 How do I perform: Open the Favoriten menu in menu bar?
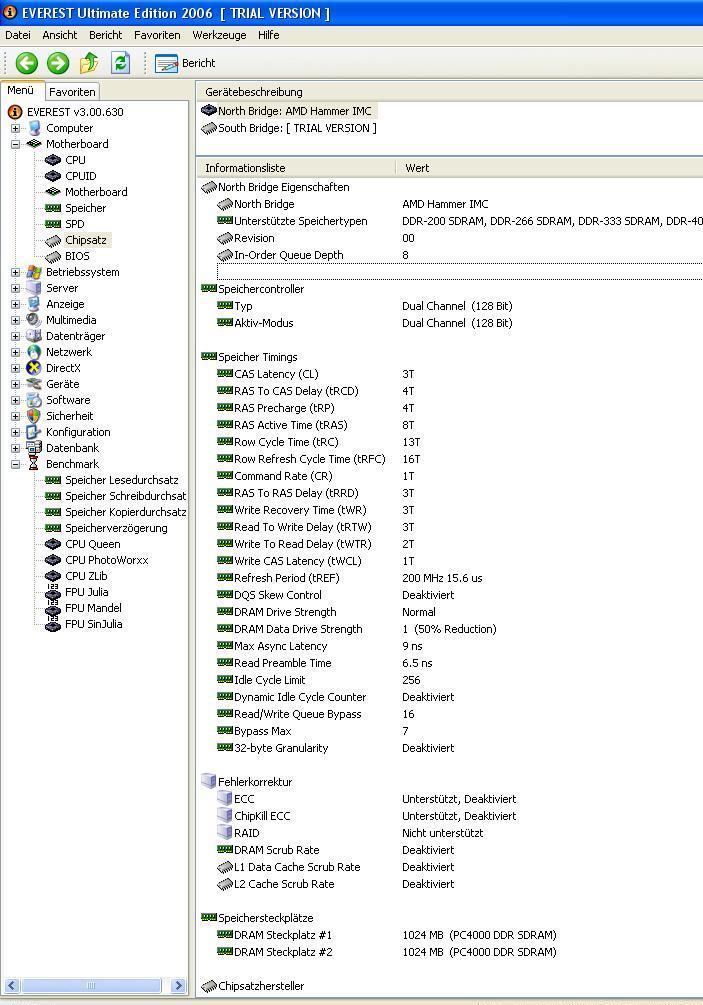157,35
